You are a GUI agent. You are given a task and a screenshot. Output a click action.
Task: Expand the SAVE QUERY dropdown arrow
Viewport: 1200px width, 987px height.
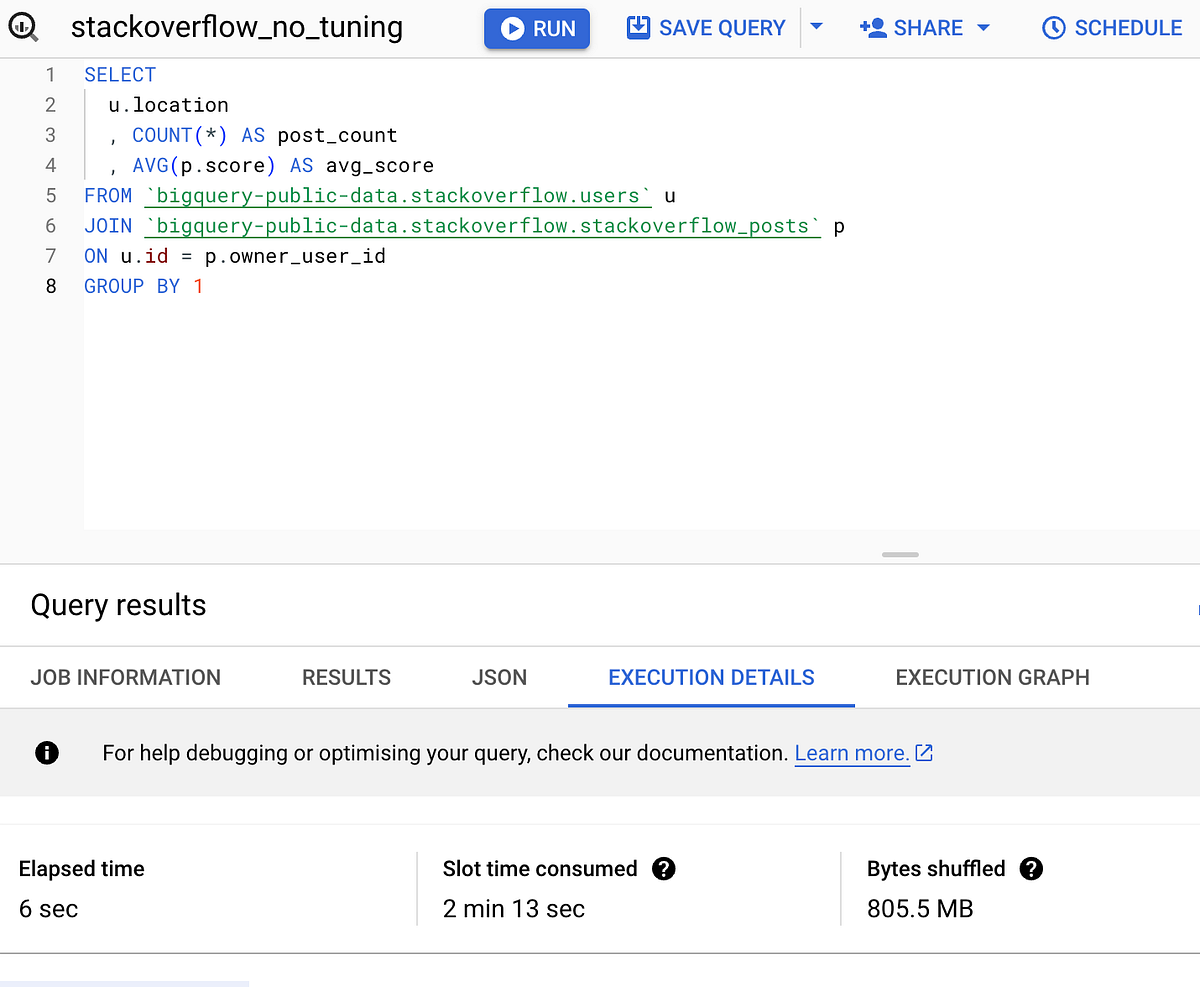pyautogui.click(x=818, y=27)
